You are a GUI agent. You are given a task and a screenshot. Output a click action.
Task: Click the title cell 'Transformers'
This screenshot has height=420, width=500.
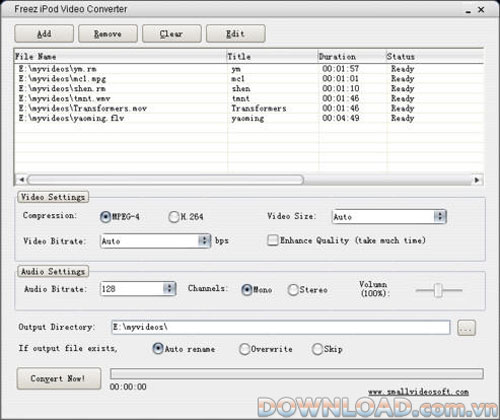tap(259, 108)
